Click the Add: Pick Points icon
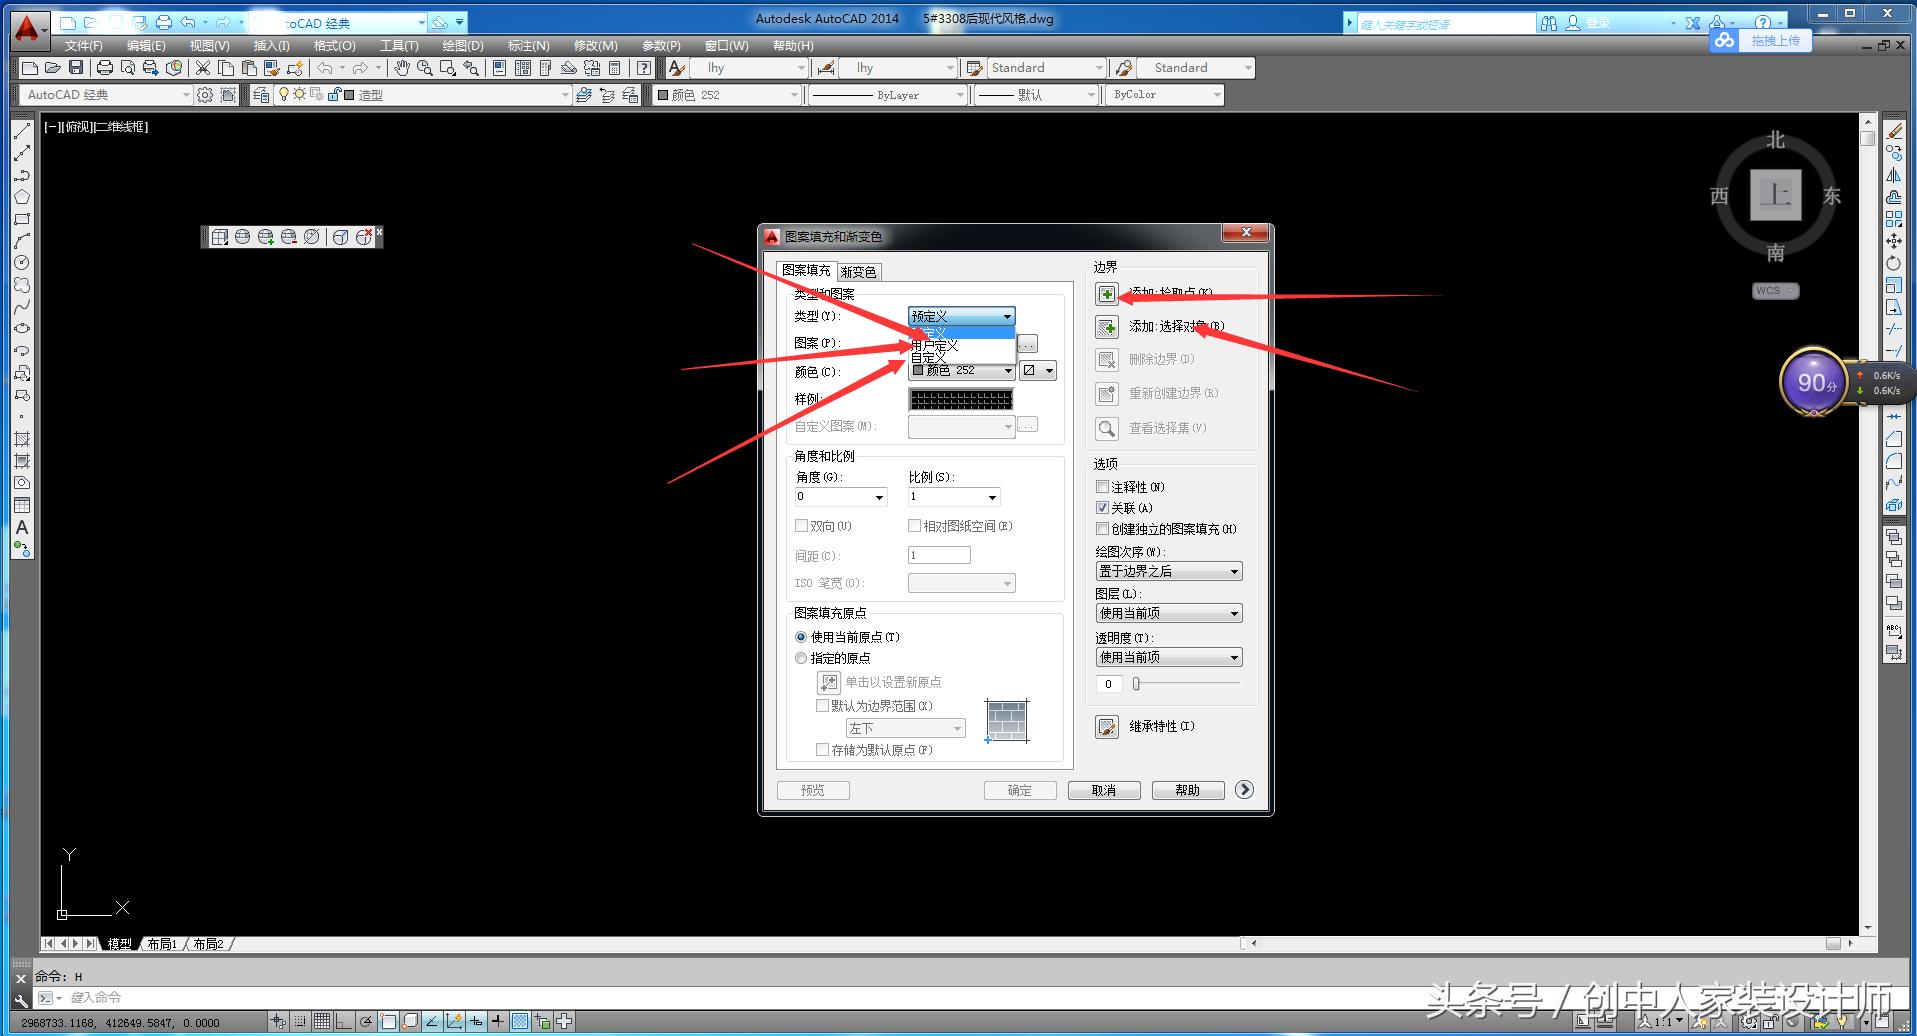The image size is (1917, 1036). coord(1106,293)
